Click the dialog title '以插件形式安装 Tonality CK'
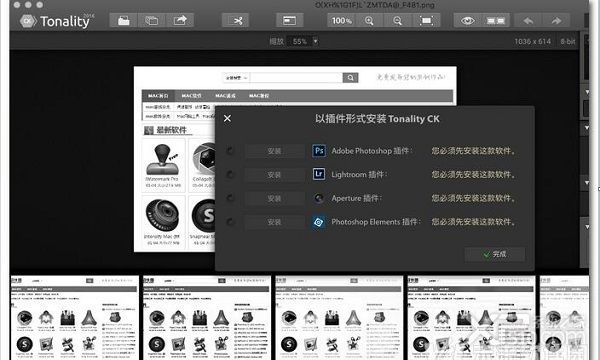 377,119
